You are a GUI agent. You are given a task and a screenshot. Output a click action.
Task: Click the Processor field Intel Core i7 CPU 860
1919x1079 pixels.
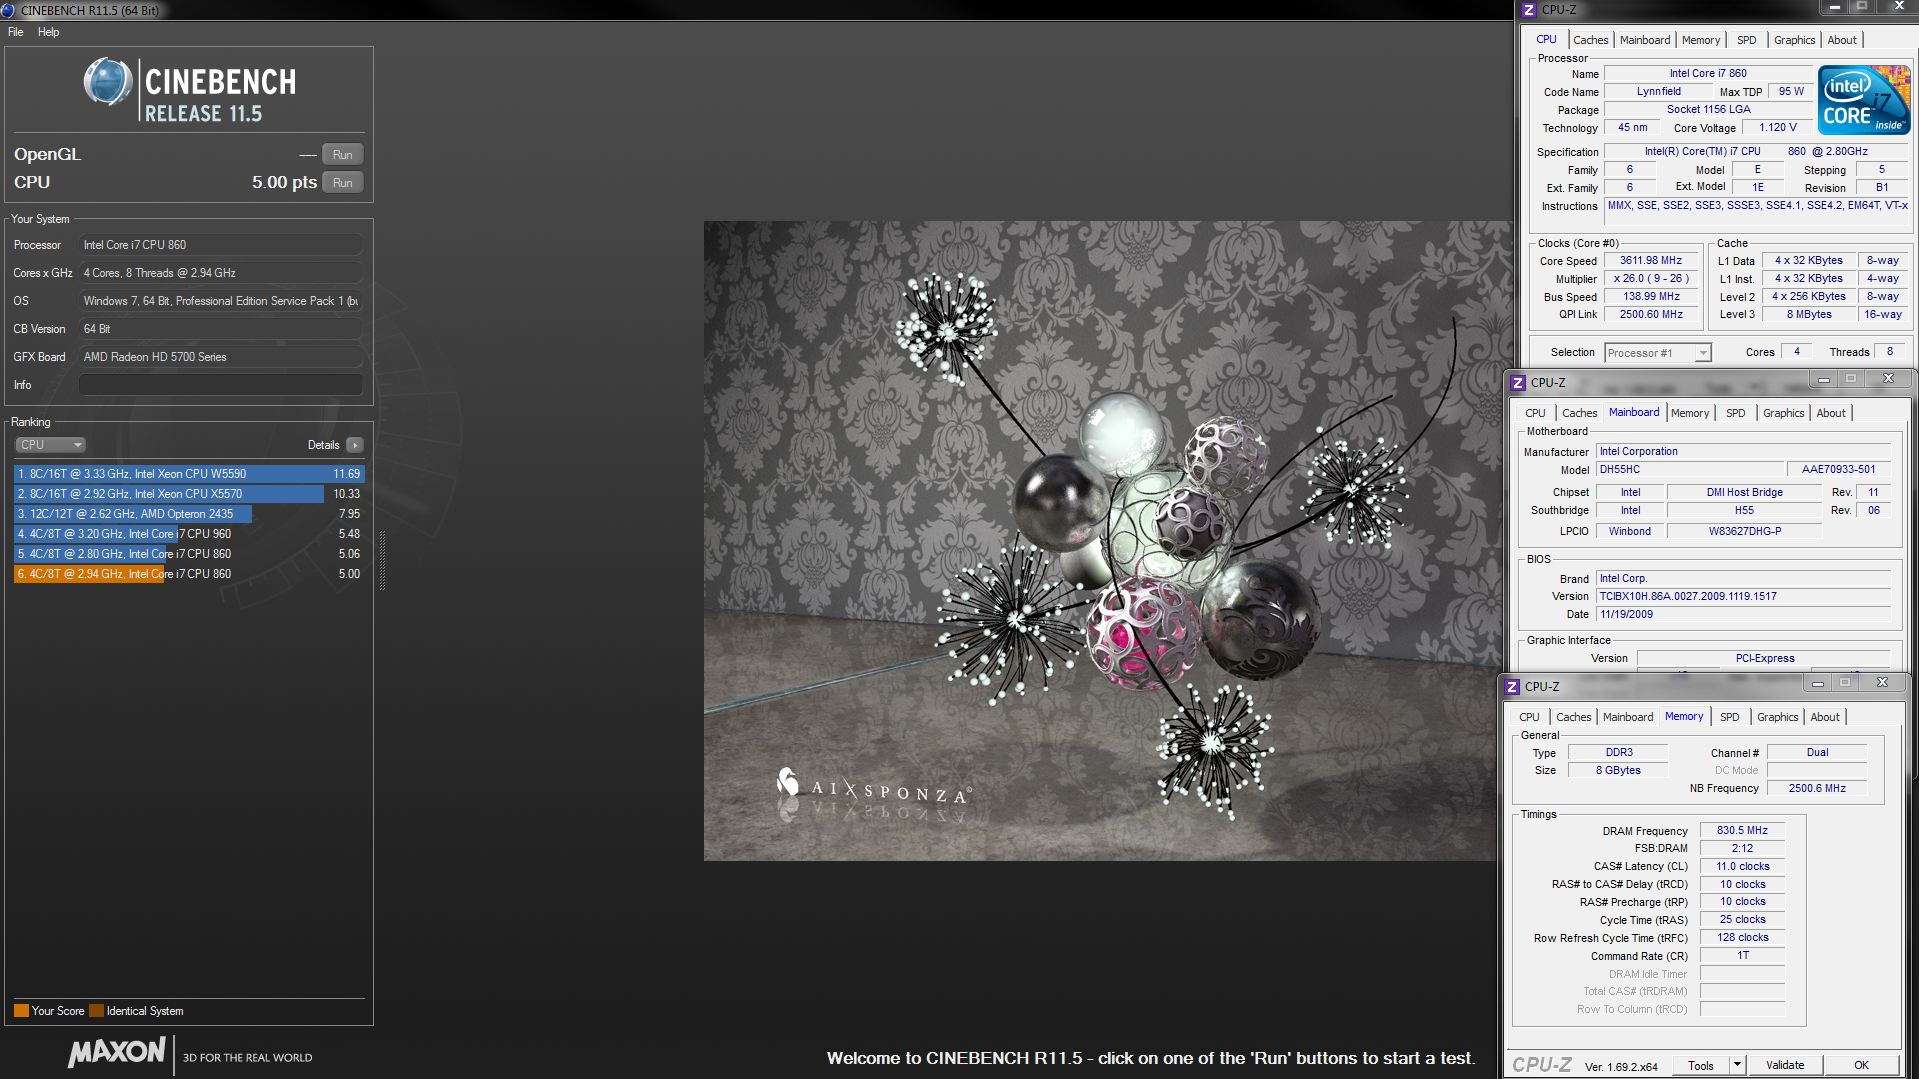pyautogui.click(x=220, y=245)
